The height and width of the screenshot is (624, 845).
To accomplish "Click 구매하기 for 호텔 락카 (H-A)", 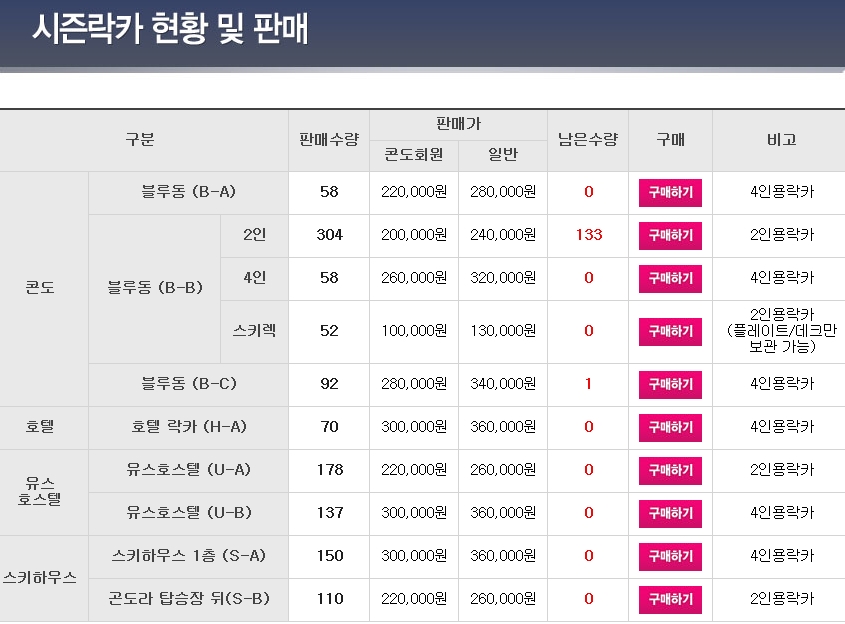I will coord(670,427).
